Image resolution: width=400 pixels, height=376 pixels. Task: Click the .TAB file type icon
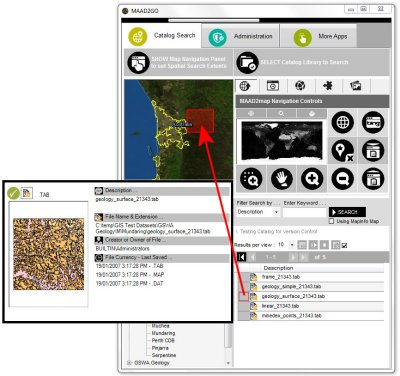[x=26, y=193]
